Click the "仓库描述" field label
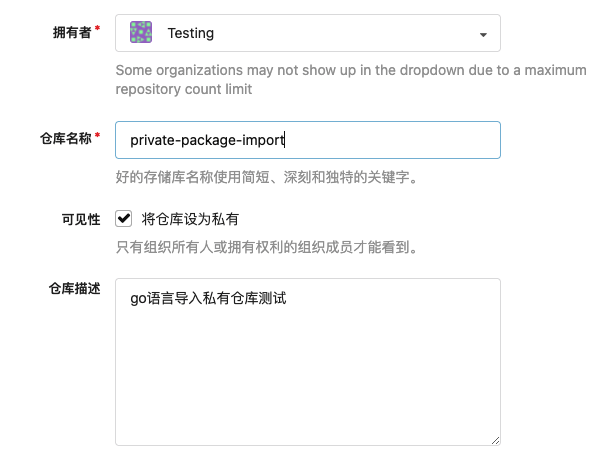This screenshot has width=608, height=458. pos(75,289)
